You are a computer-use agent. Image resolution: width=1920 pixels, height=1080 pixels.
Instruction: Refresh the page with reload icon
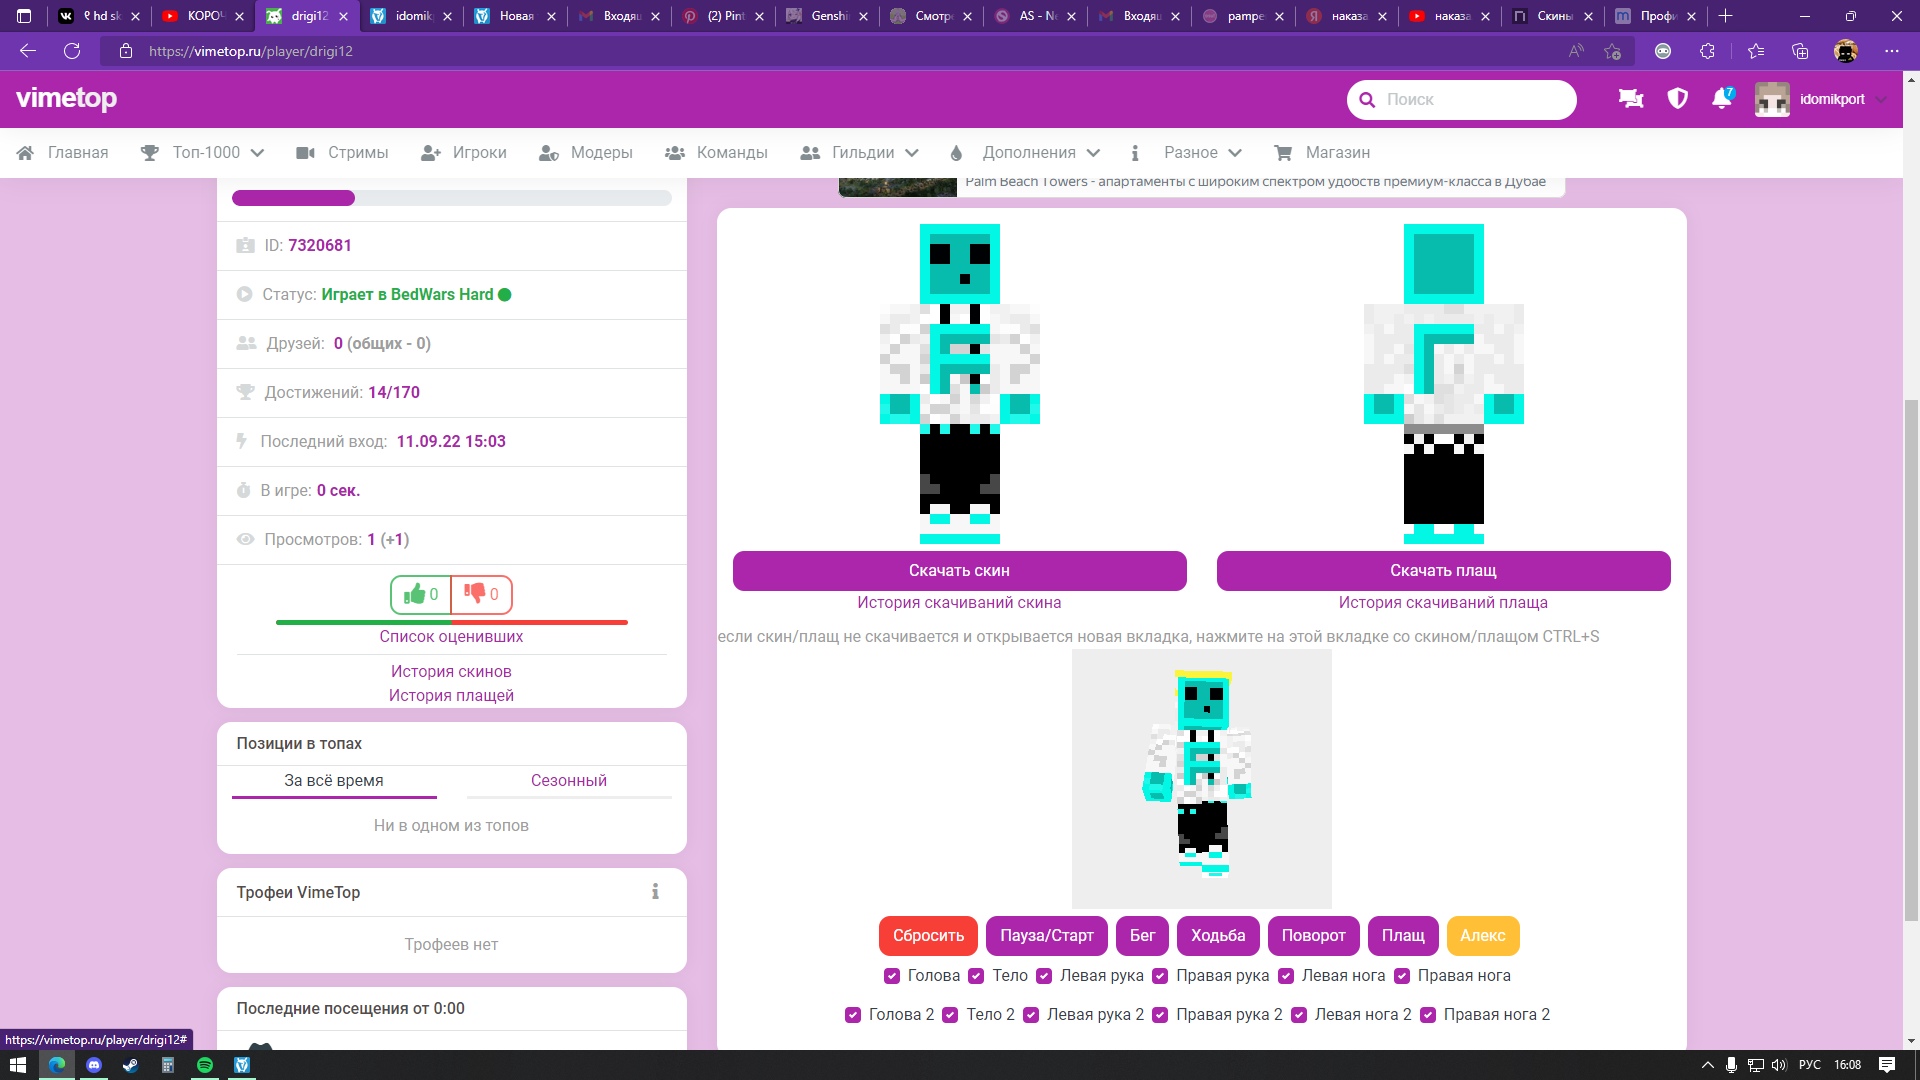click(x=72, y=51)
